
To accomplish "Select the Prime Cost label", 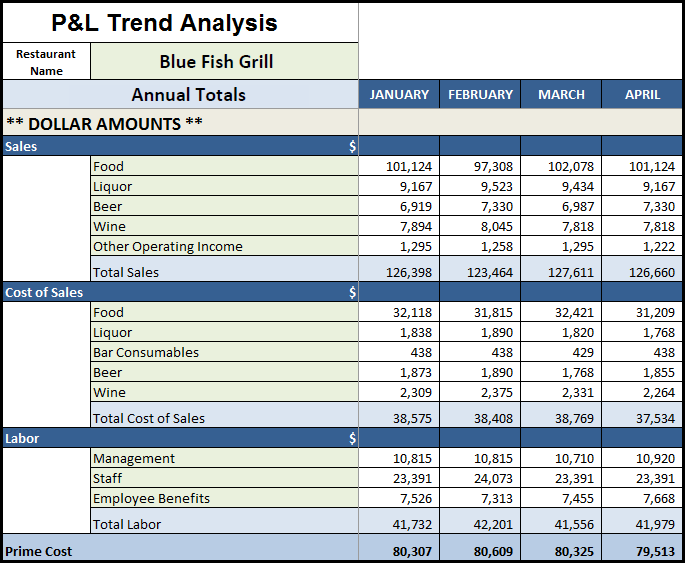I will [180, 547].
